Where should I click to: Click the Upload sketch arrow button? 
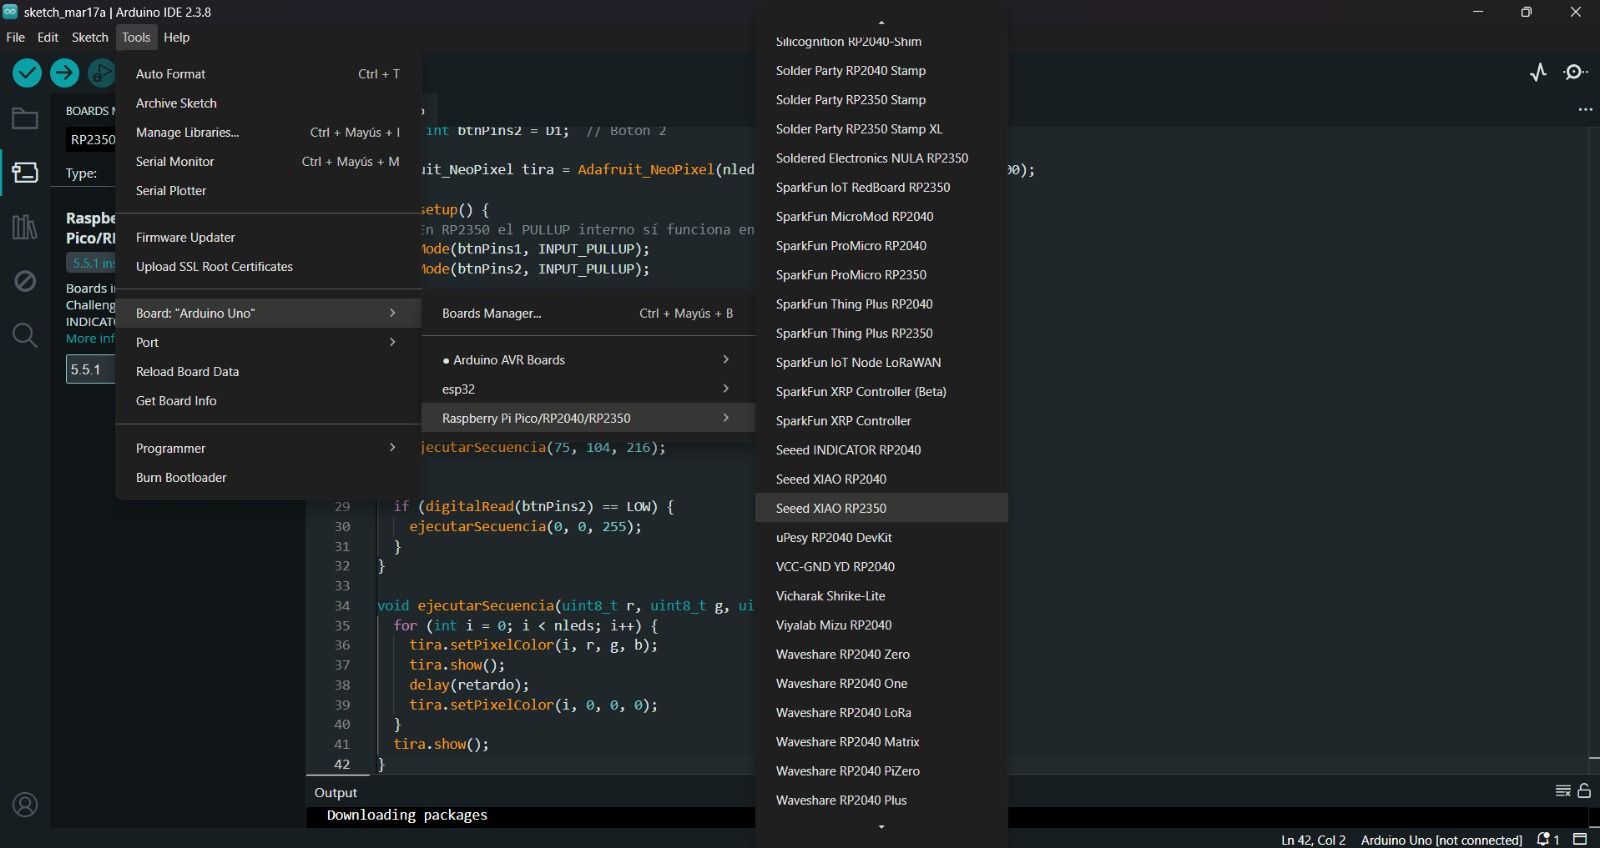[65, 73]
